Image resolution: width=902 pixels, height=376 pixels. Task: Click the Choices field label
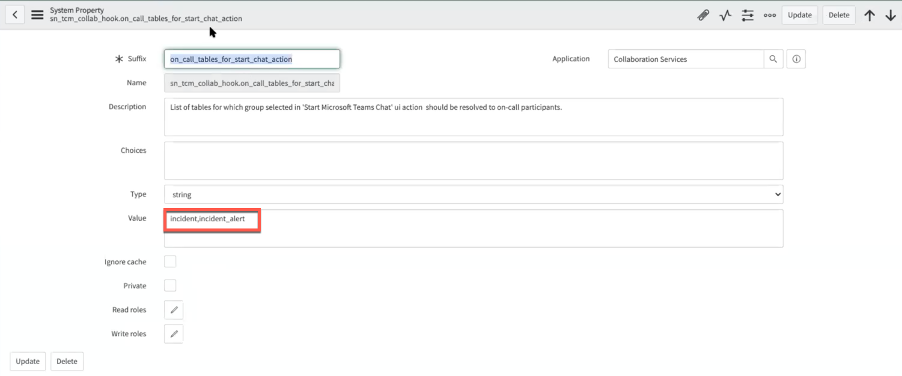click(133, 151)
